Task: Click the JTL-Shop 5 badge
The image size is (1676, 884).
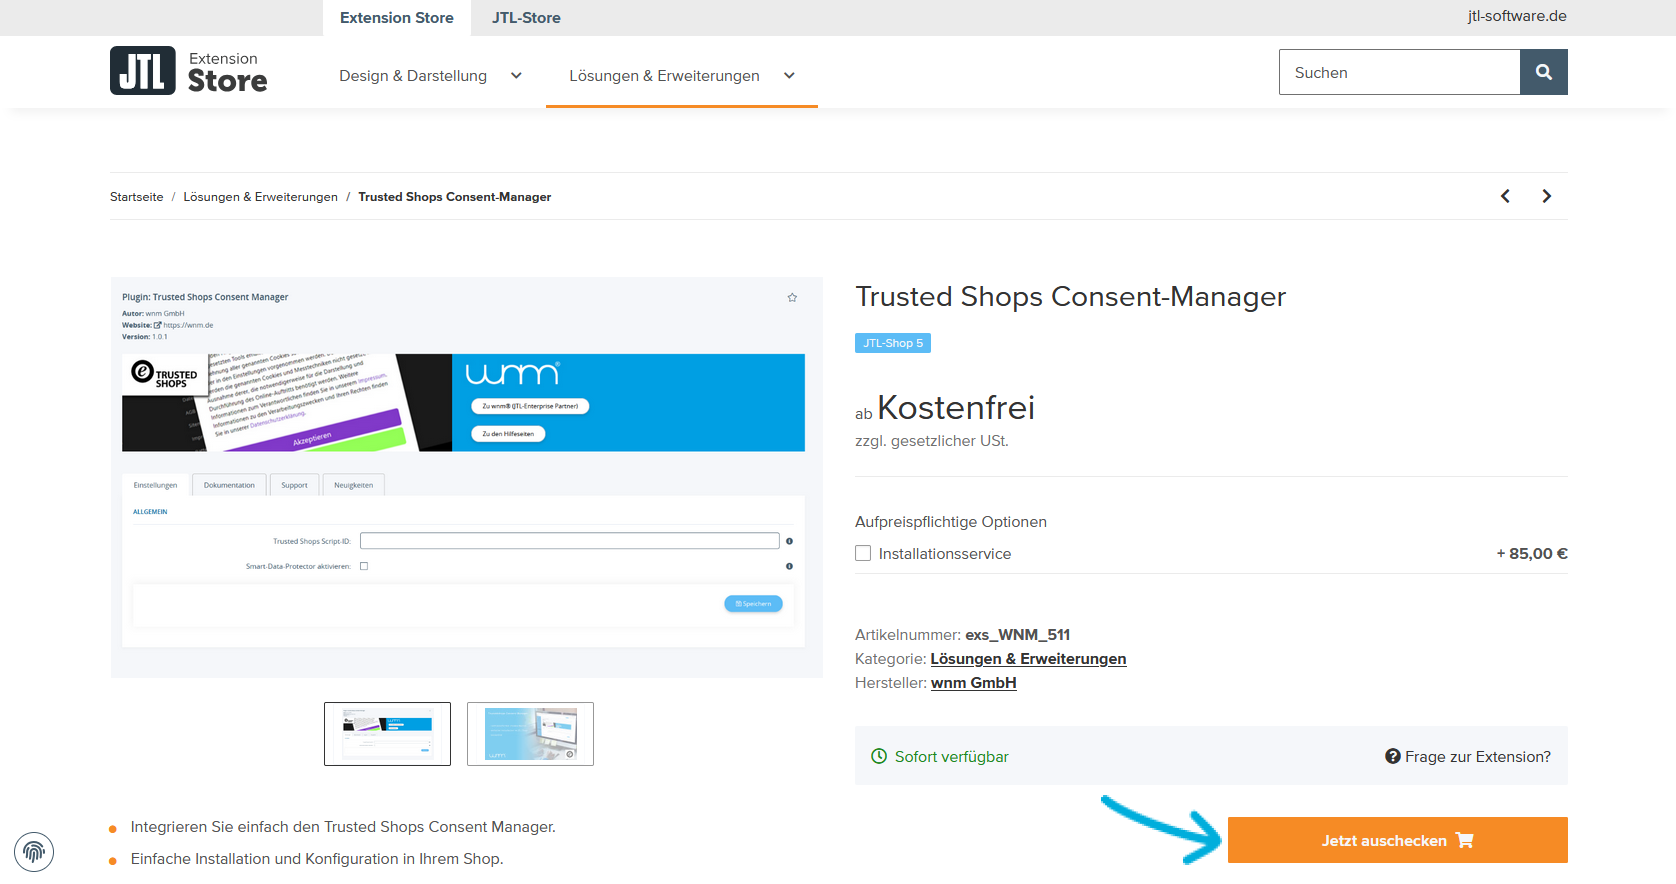Action: (x=893, y=343)
